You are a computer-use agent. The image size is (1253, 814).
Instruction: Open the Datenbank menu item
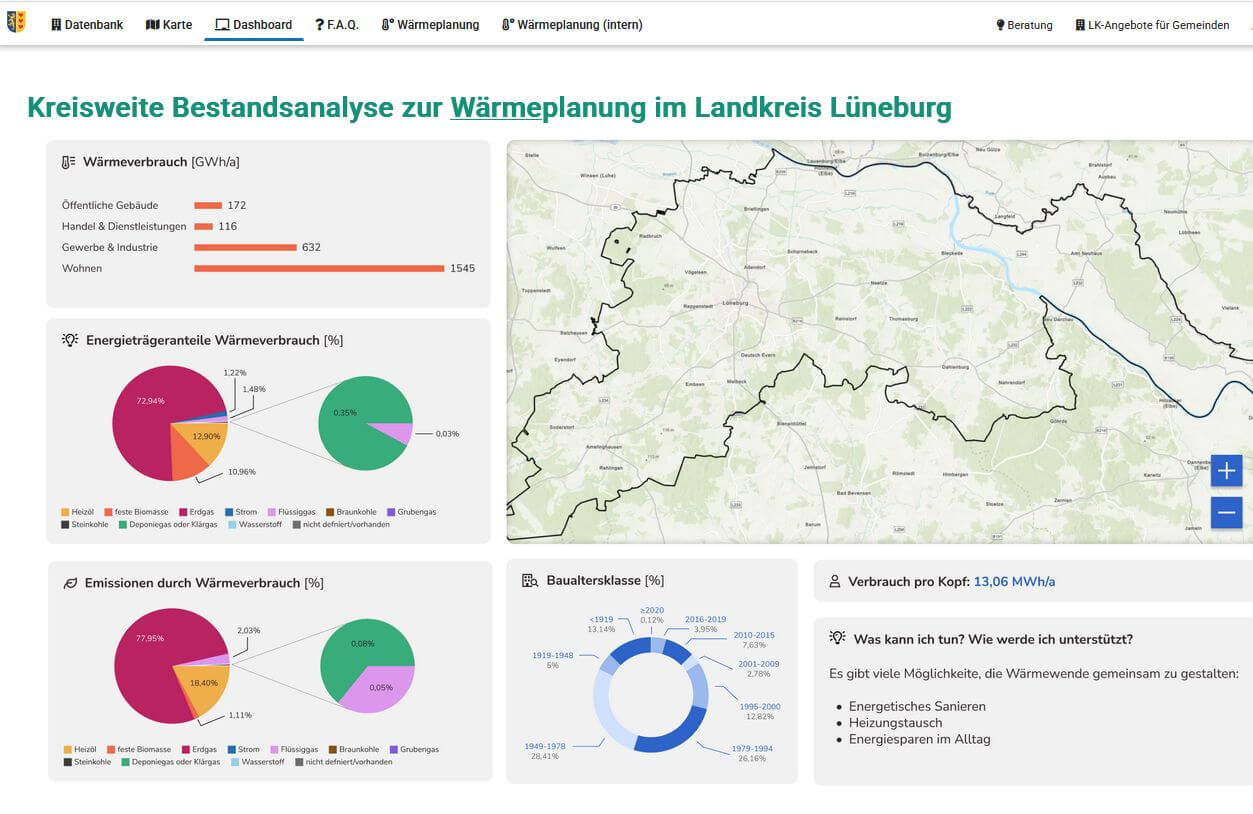87,25
